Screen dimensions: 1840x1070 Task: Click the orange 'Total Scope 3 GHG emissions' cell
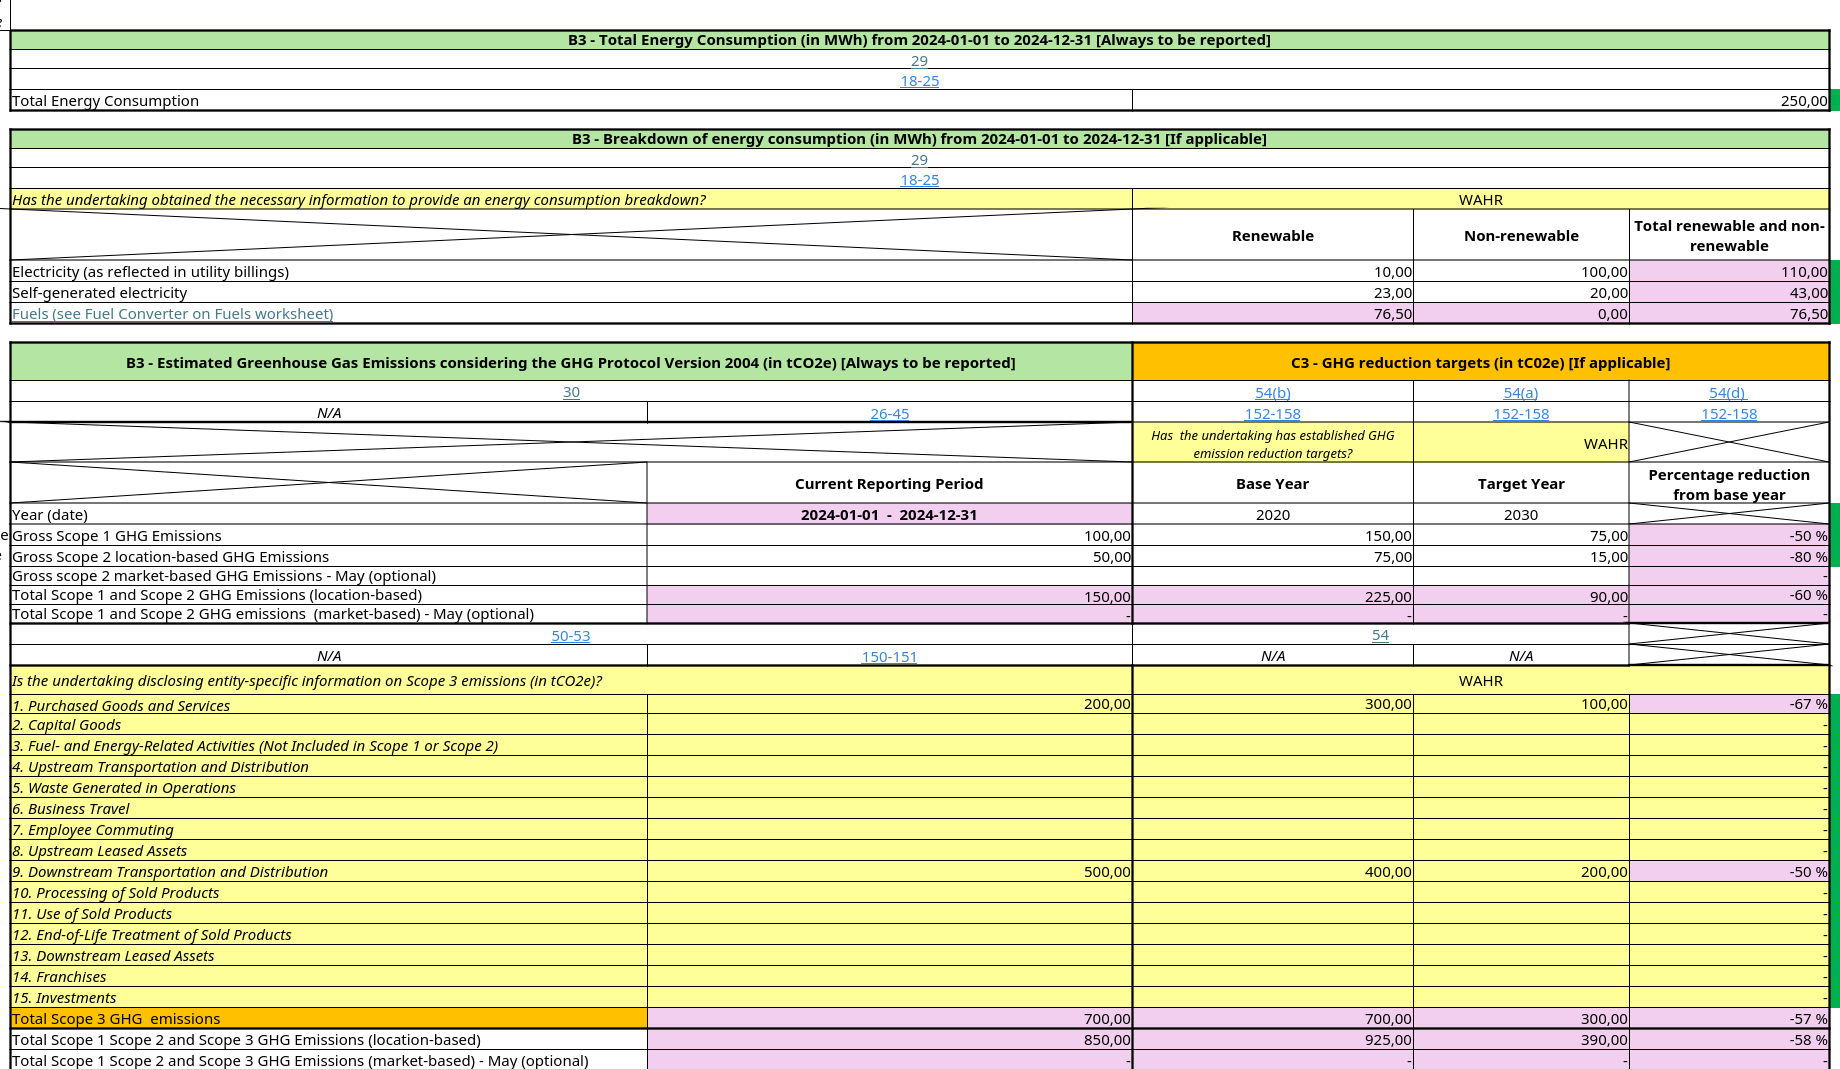tap(328, 1019)
